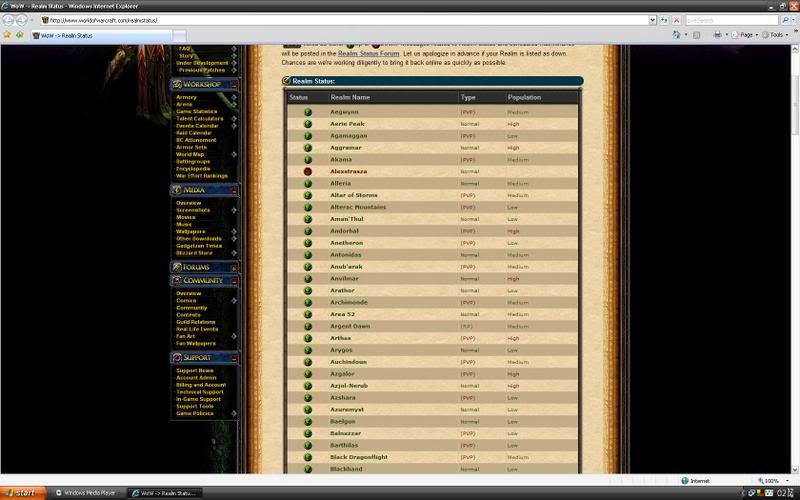Click the red down status icon for Alexstrasza

click(308, 171)
